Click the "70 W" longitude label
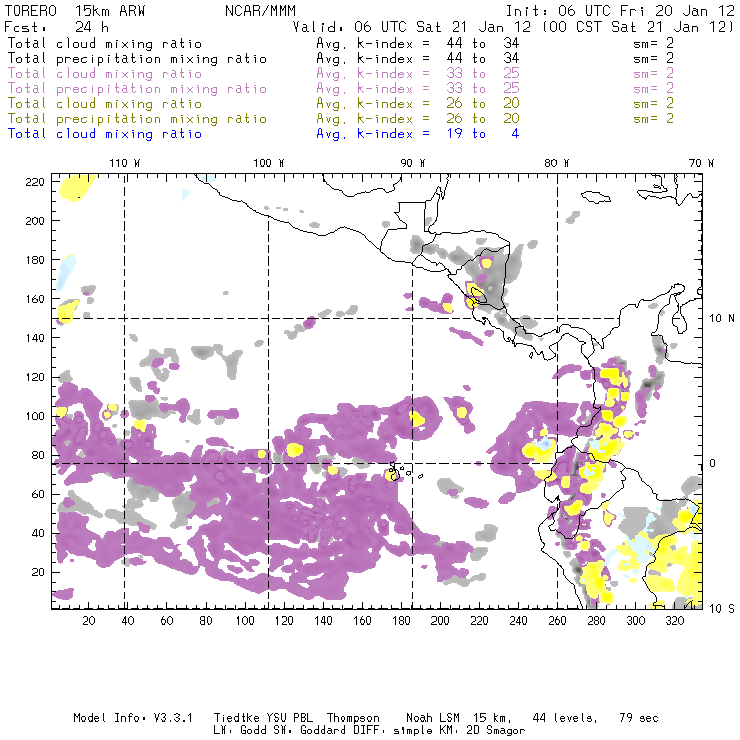Viewport: 740px width, 740px height. (701, 163)
